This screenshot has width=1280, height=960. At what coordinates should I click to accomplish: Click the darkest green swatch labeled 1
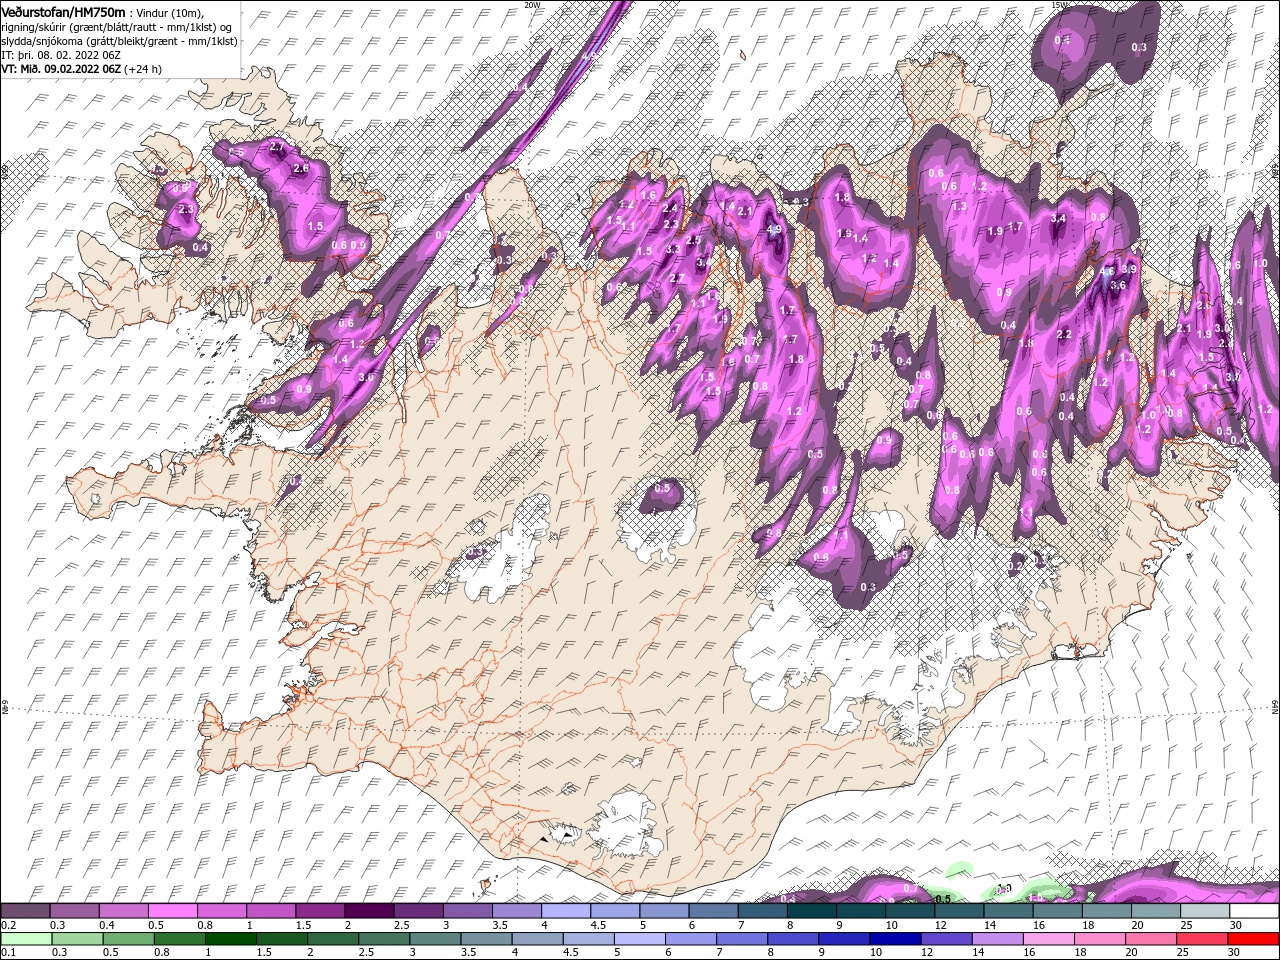click(x=231, y=938)
